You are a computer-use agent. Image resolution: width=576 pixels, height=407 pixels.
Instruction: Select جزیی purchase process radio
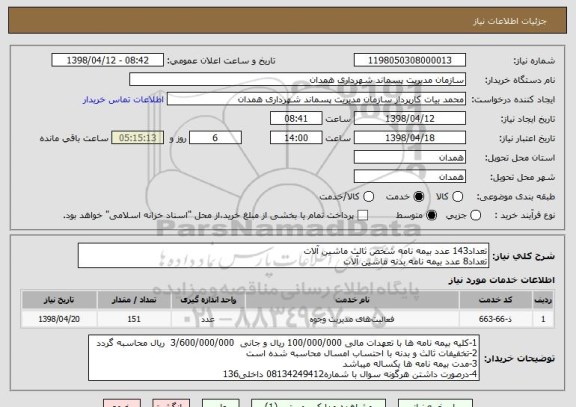tap(475, 216)
